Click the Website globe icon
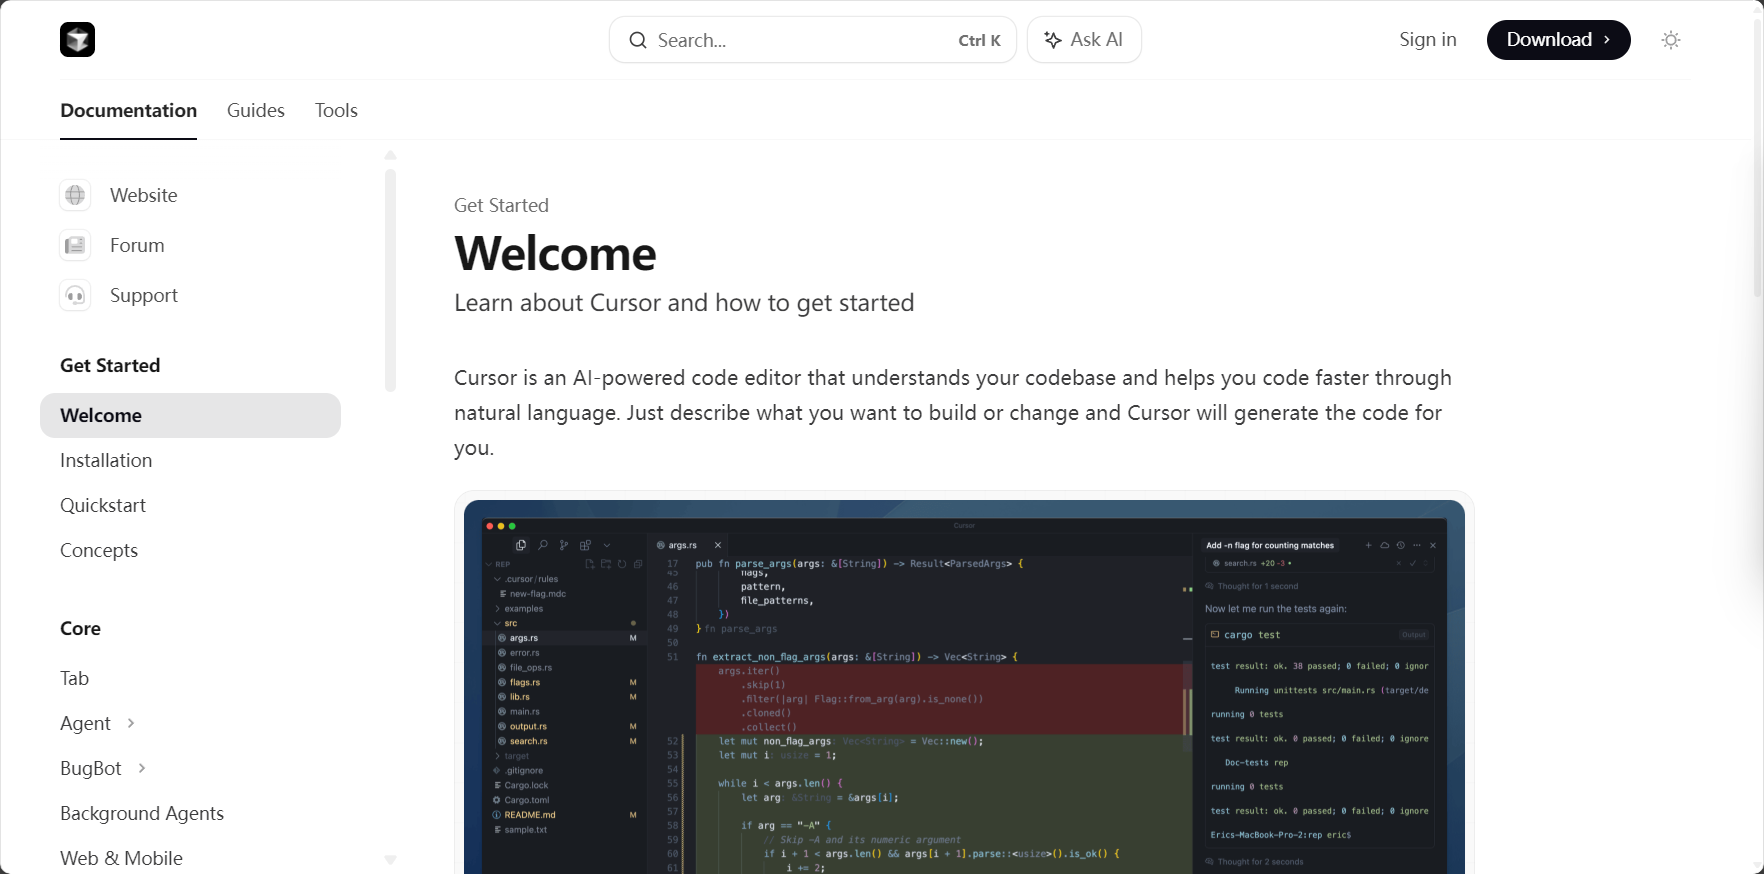This screenshot has width=1764, height=874. tap(75, 195)
